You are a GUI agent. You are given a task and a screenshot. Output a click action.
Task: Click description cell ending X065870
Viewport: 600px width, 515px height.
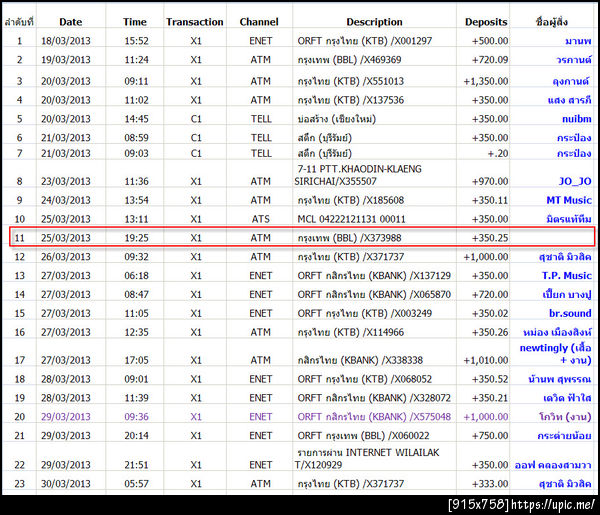coord(374,294)
